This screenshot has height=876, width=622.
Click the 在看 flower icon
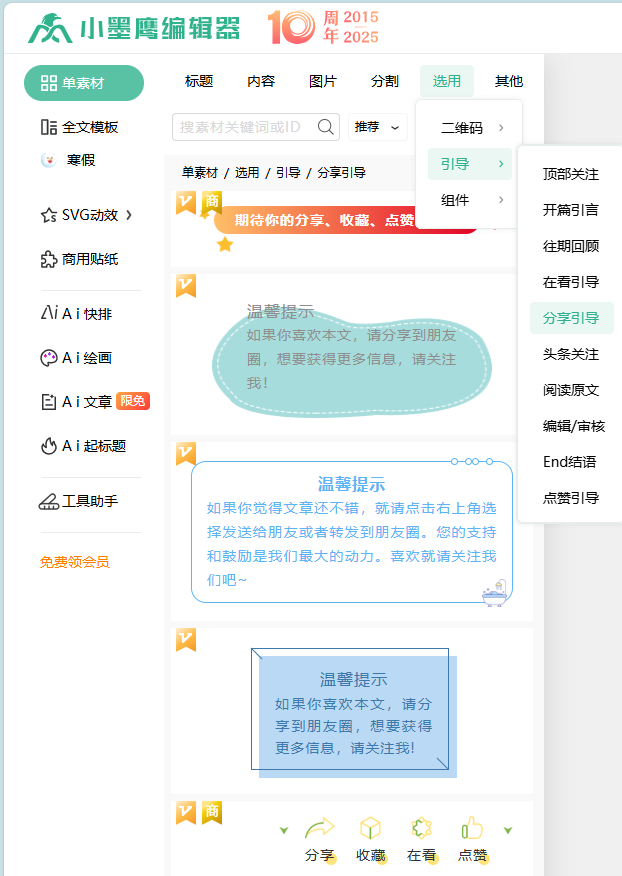pyautogui.click(x=421, y=829)
